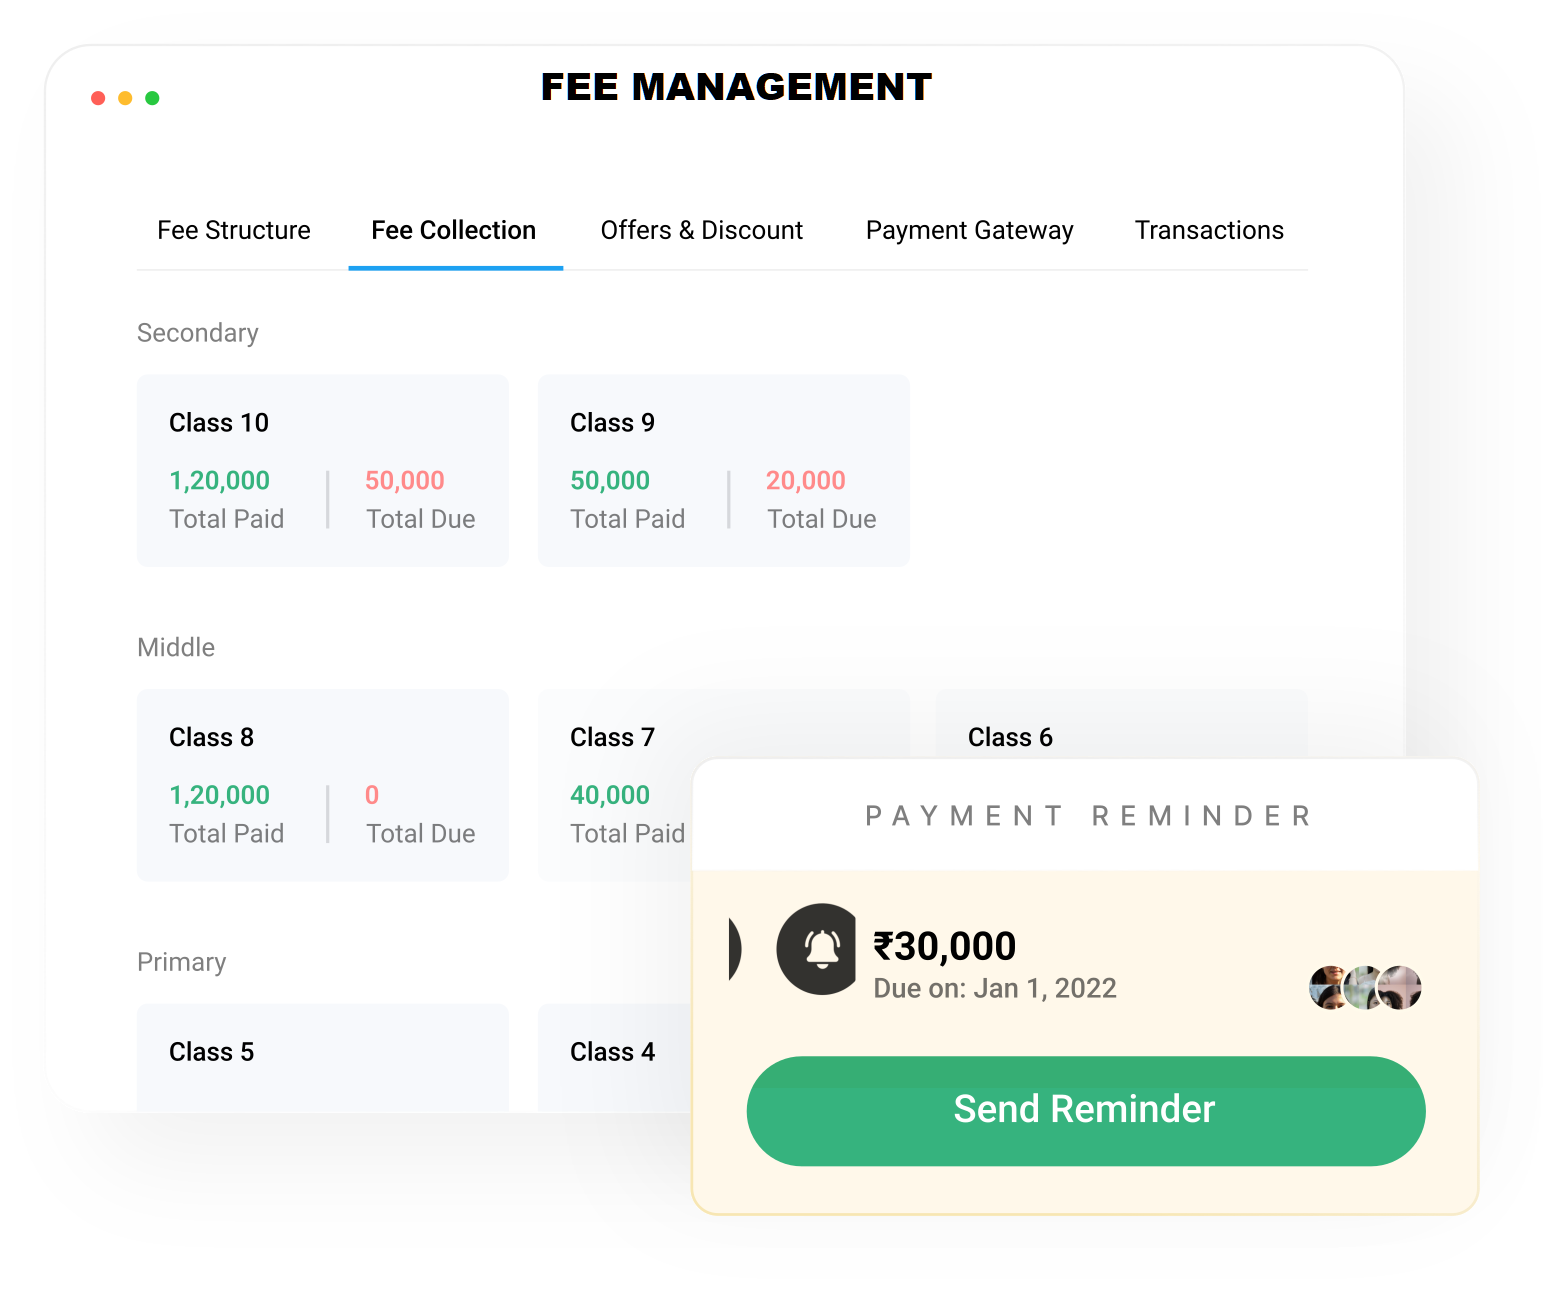Open the Class 6 card title
Image resolution: width=1559 pixels, height=1294 pixels.
(x=1010, y=738)
